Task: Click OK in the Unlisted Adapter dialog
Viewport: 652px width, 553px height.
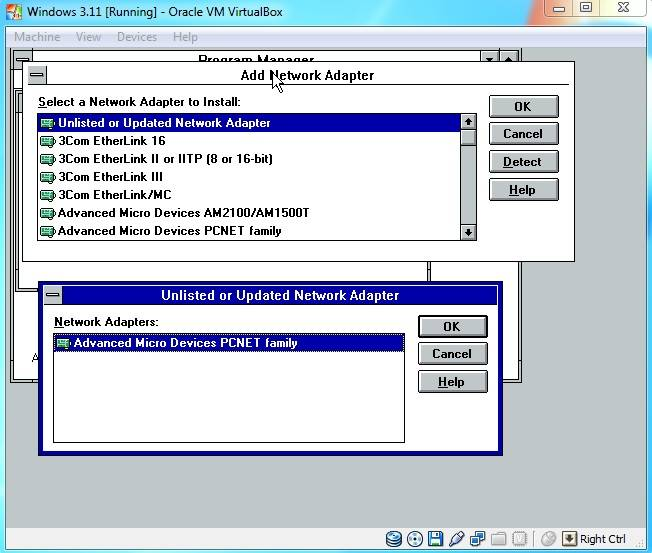Action: tap(451, 326)
